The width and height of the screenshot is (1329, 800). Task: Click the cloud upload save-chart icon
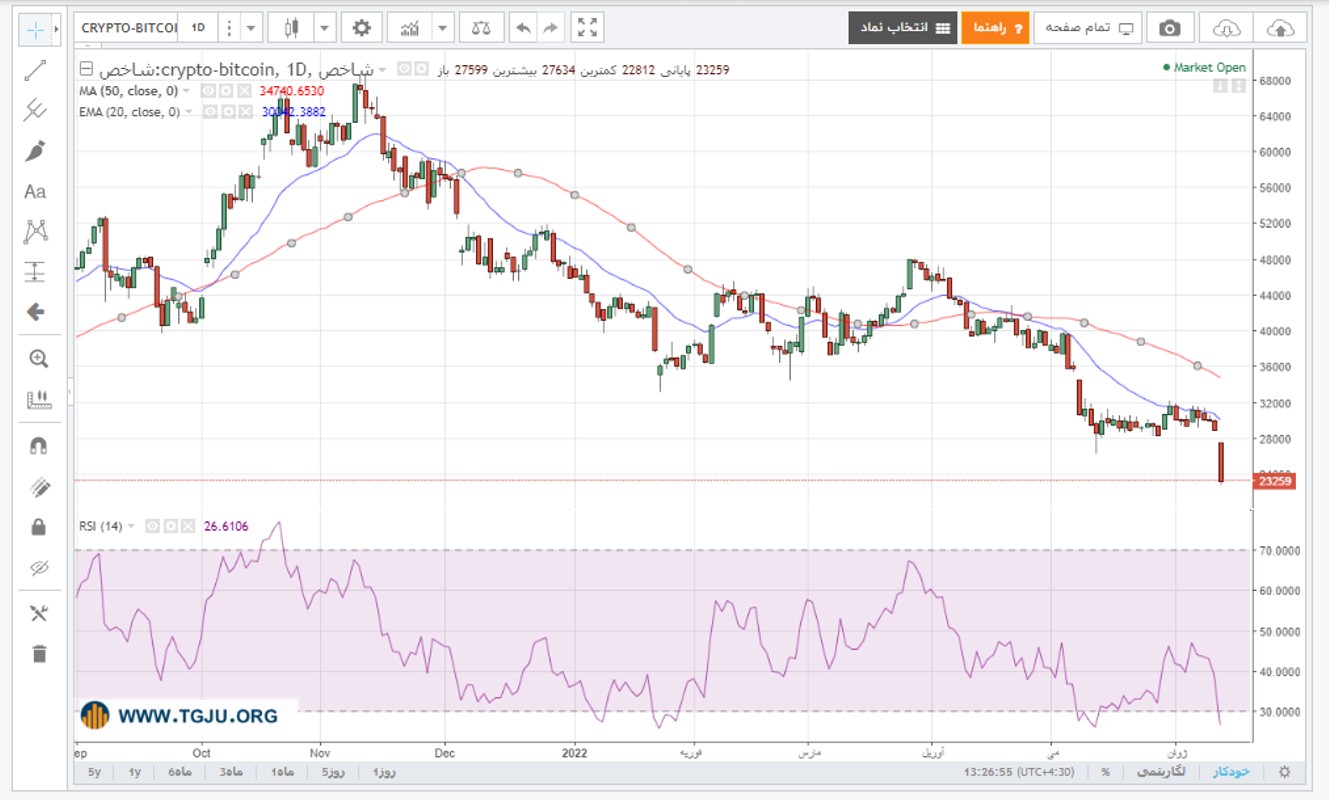(1281, 28)
